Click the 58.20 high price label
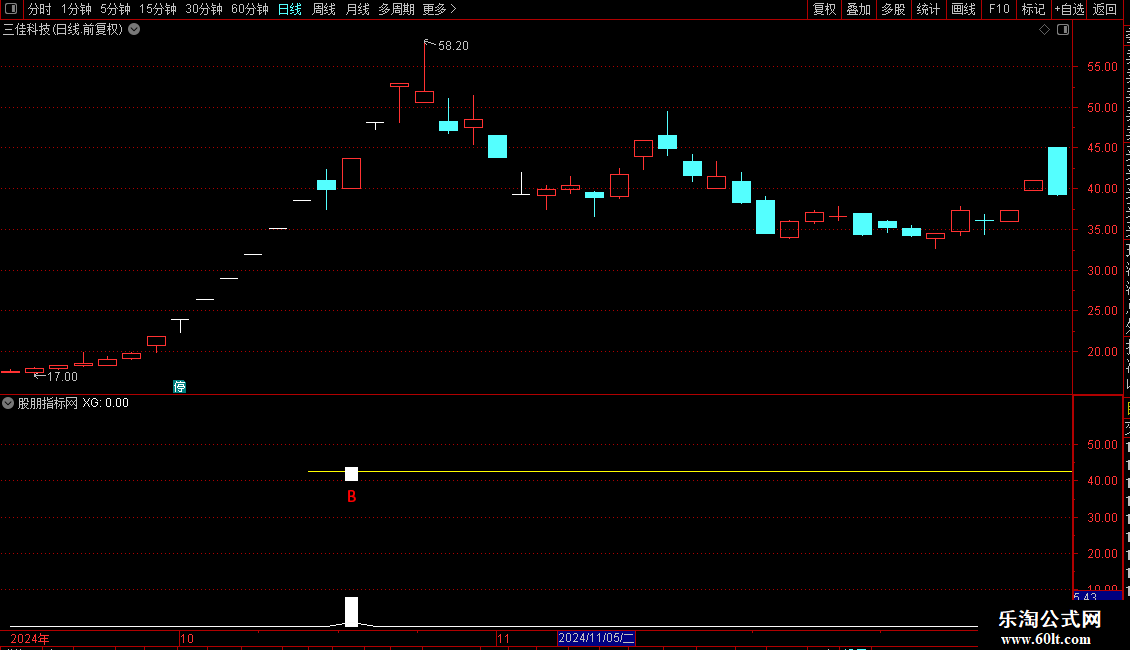 [x=453, y=45]
